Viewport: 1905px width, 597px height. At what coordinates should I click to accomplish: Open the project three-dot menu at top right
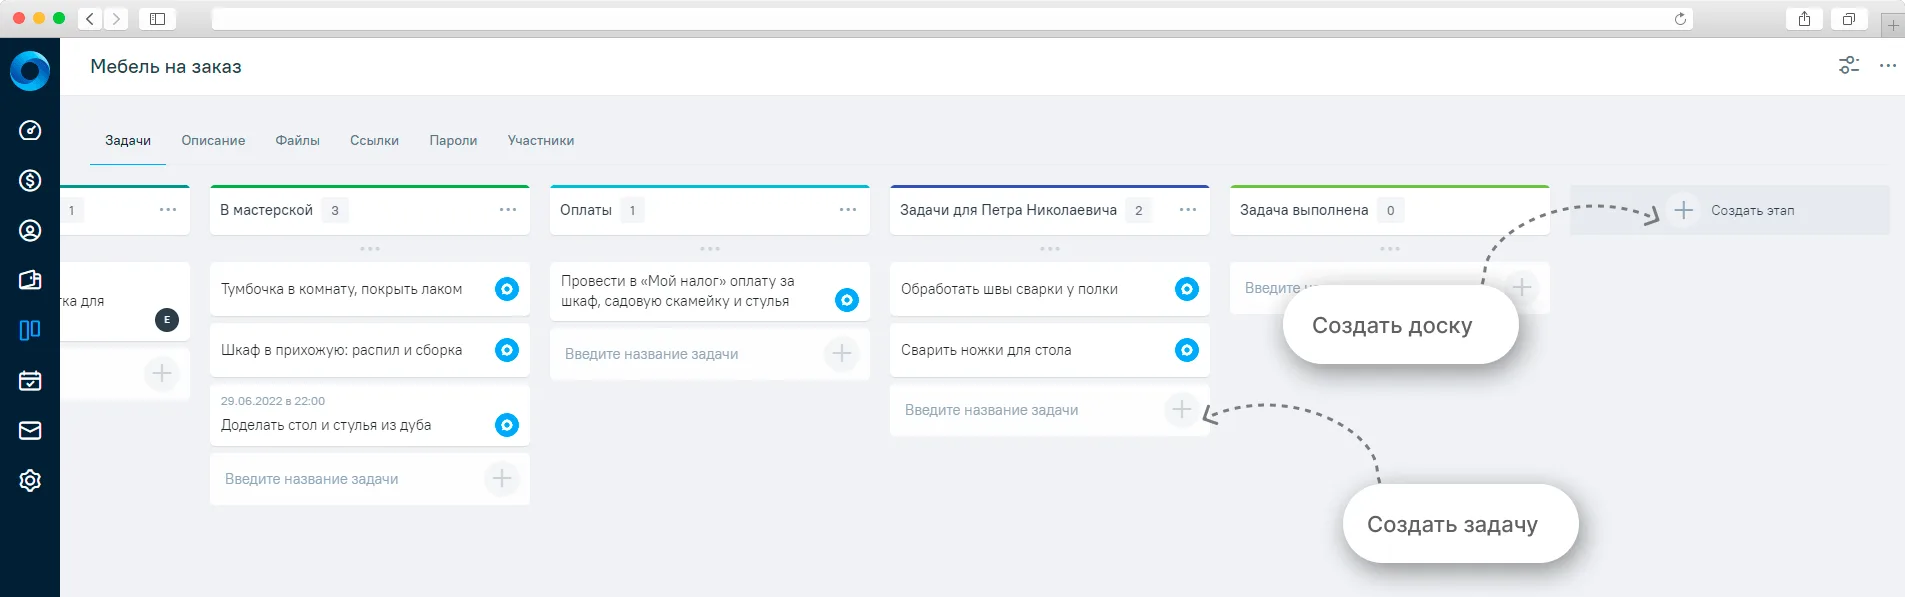tap(1888, 66)
